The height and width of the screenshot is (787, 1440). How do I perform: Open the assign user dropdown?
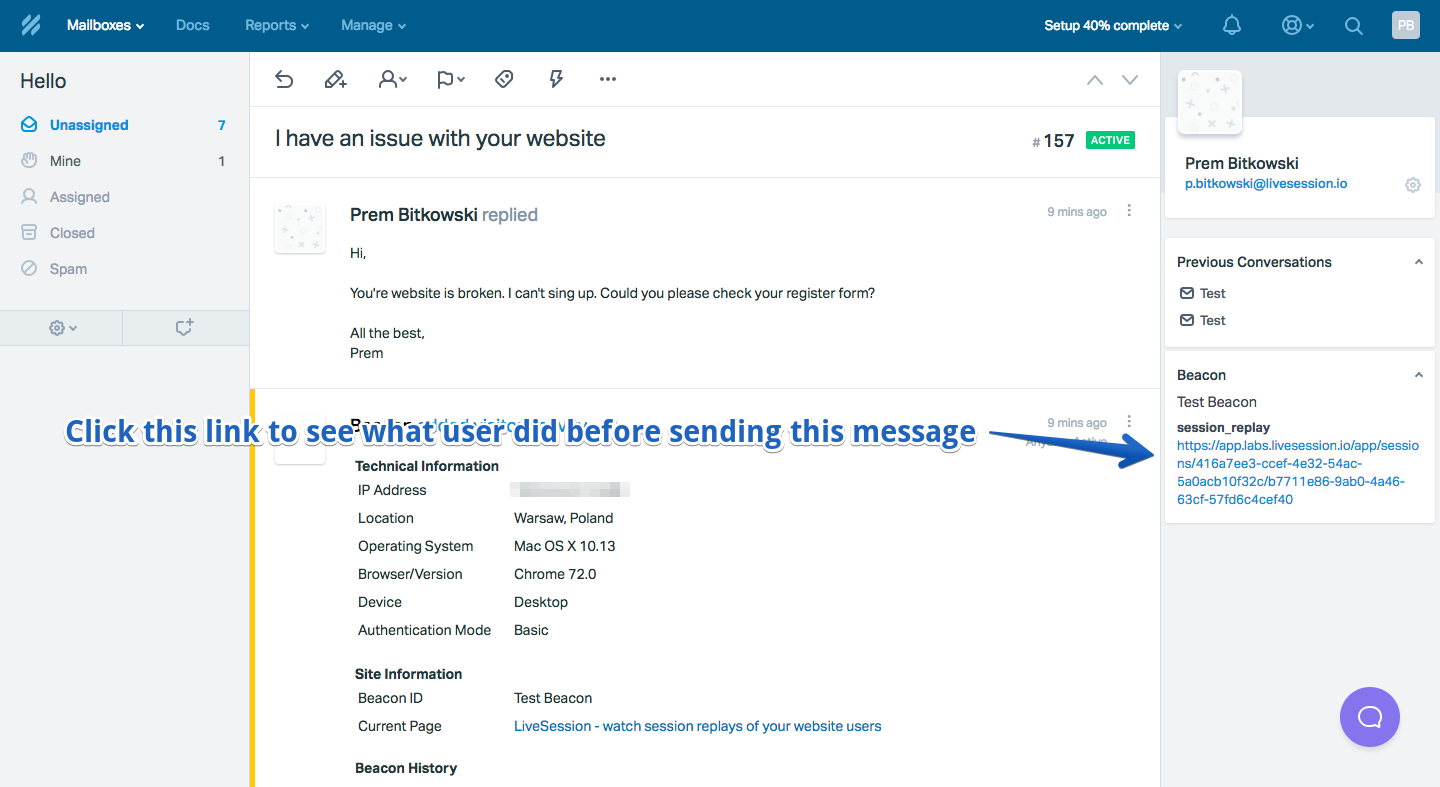point(392,80)
